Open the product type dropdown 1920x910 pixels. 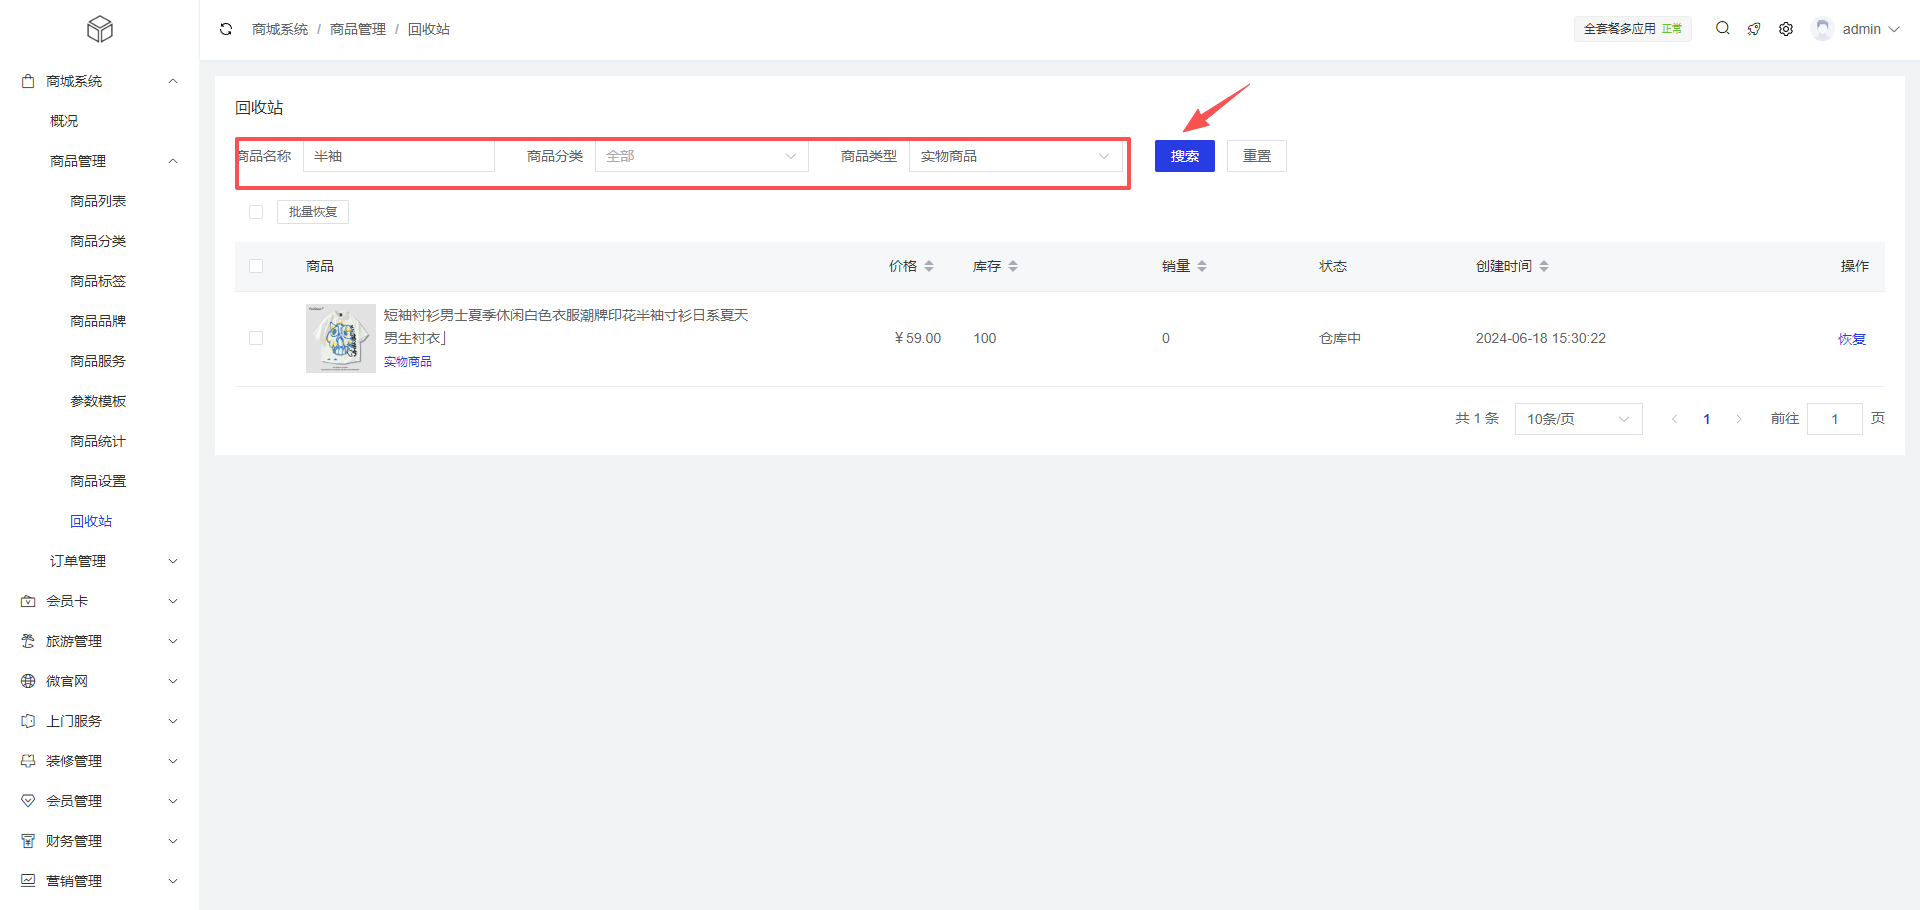click(1015, 156)
